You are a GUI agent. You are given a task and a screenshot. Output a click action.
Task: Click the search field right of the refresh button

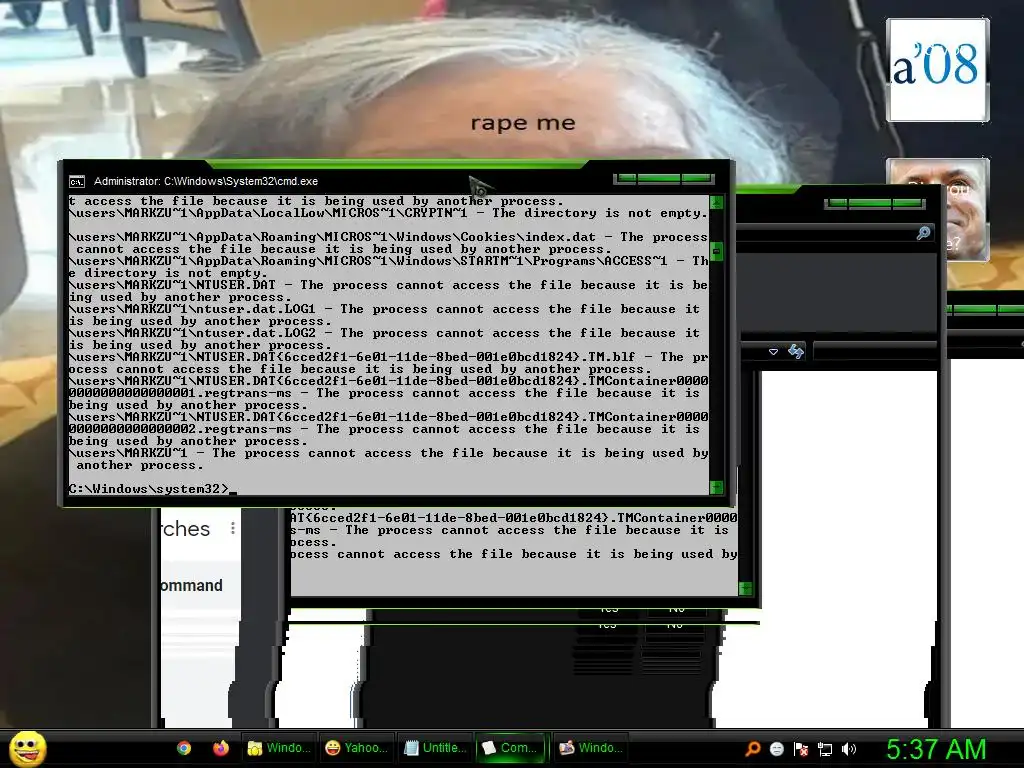tap(875, 351)
